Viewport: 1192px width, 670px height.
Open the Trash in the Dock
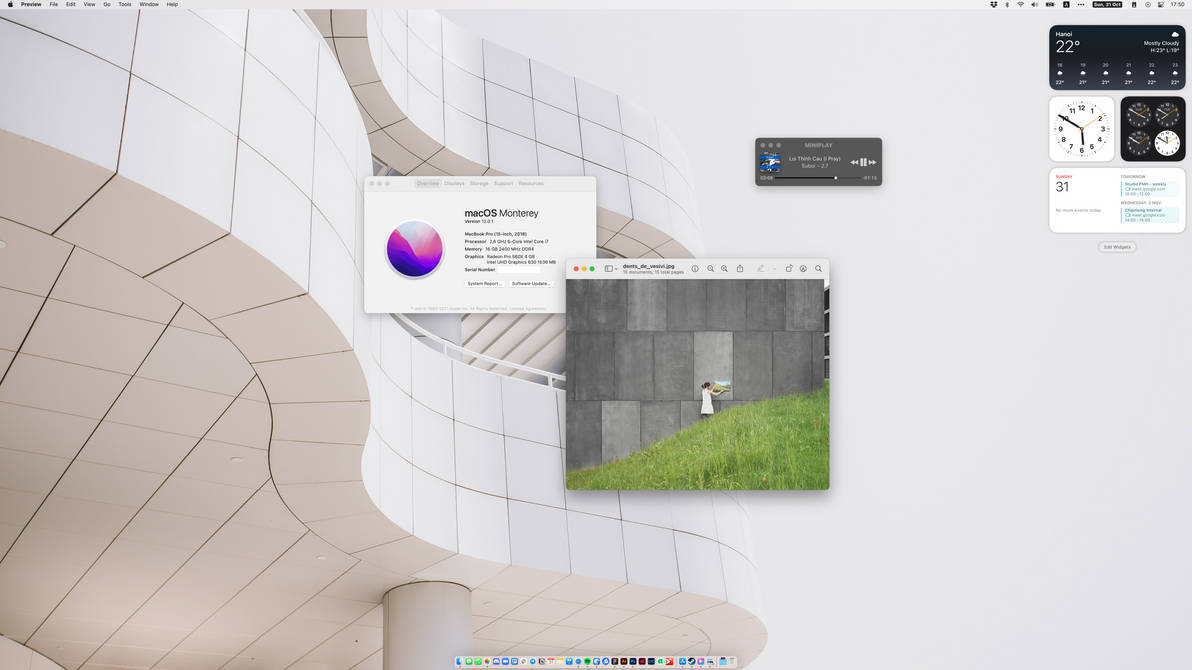pyautogui.click(x=732, y=662)
